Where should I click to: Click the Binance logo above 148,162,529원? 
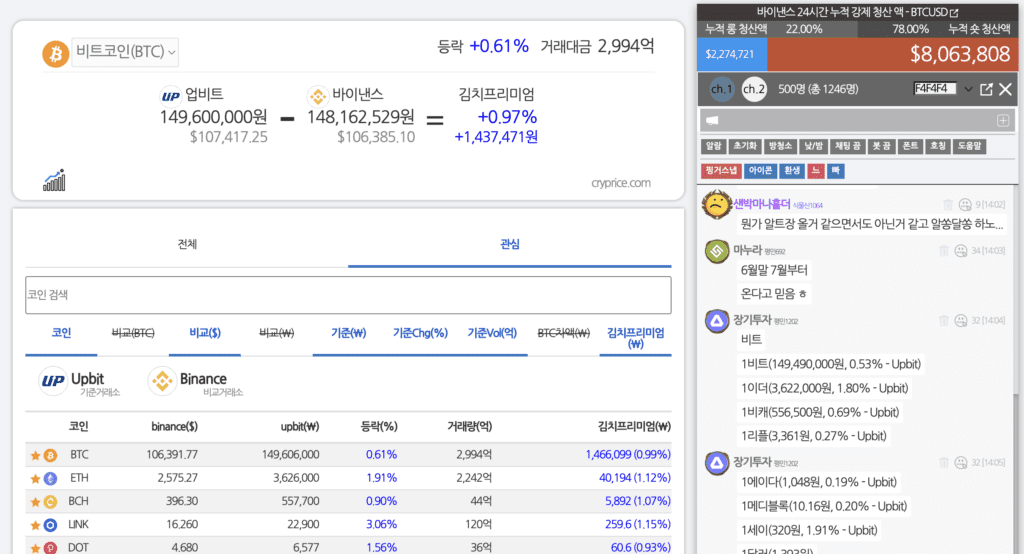coord(318,96)
